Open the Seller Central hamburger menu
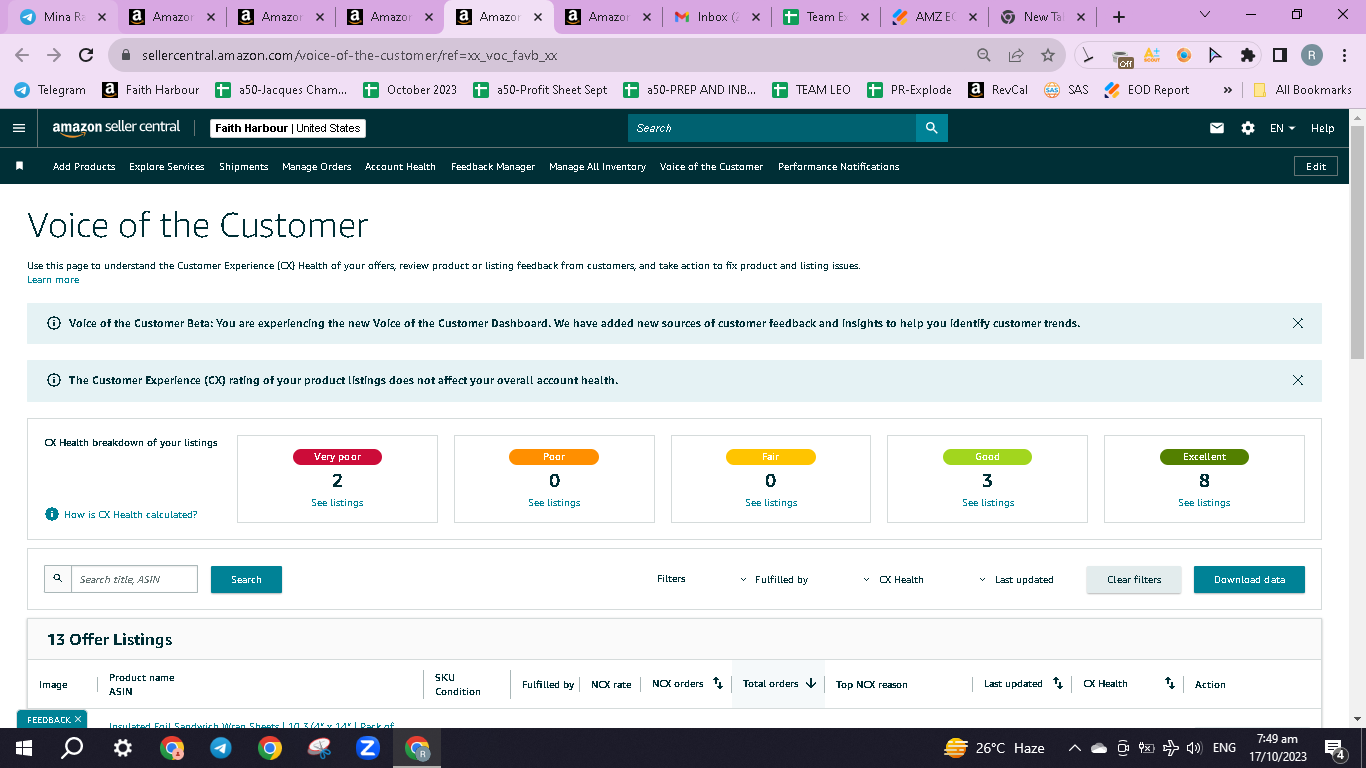The width and height of the screenshot is (1366, 768). (x=18, y=128)
